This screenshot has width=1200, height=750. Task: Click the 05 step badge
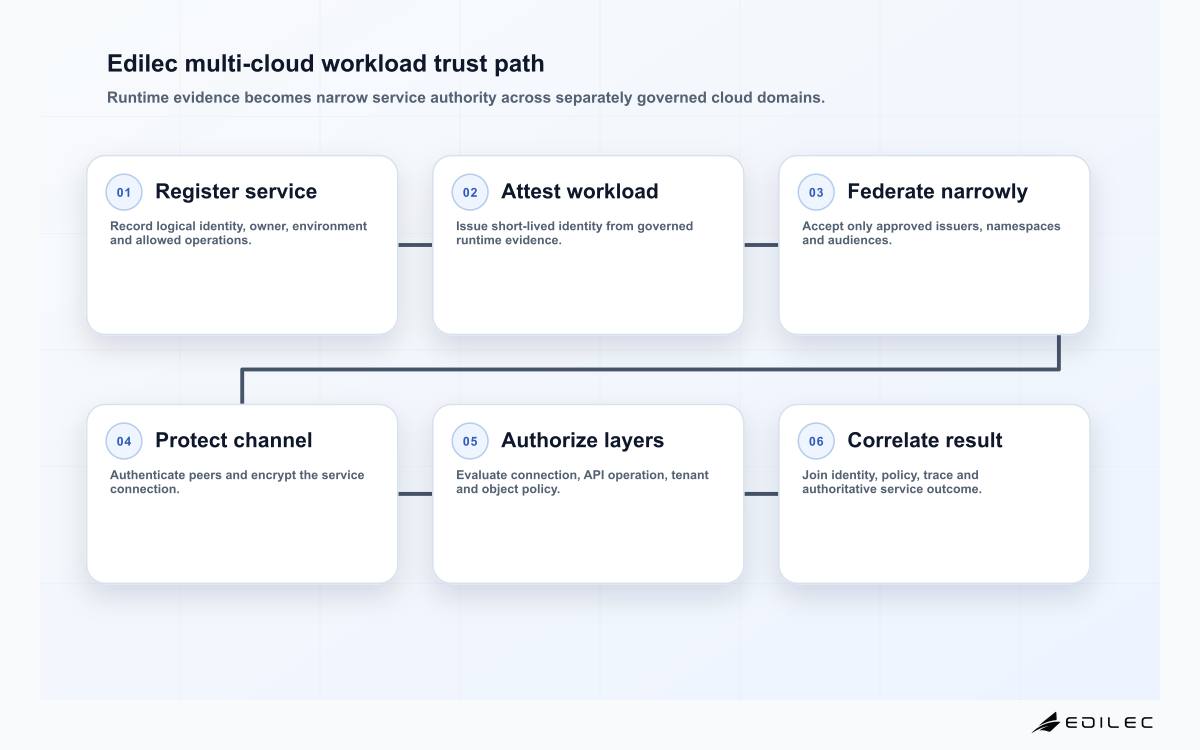470,441
